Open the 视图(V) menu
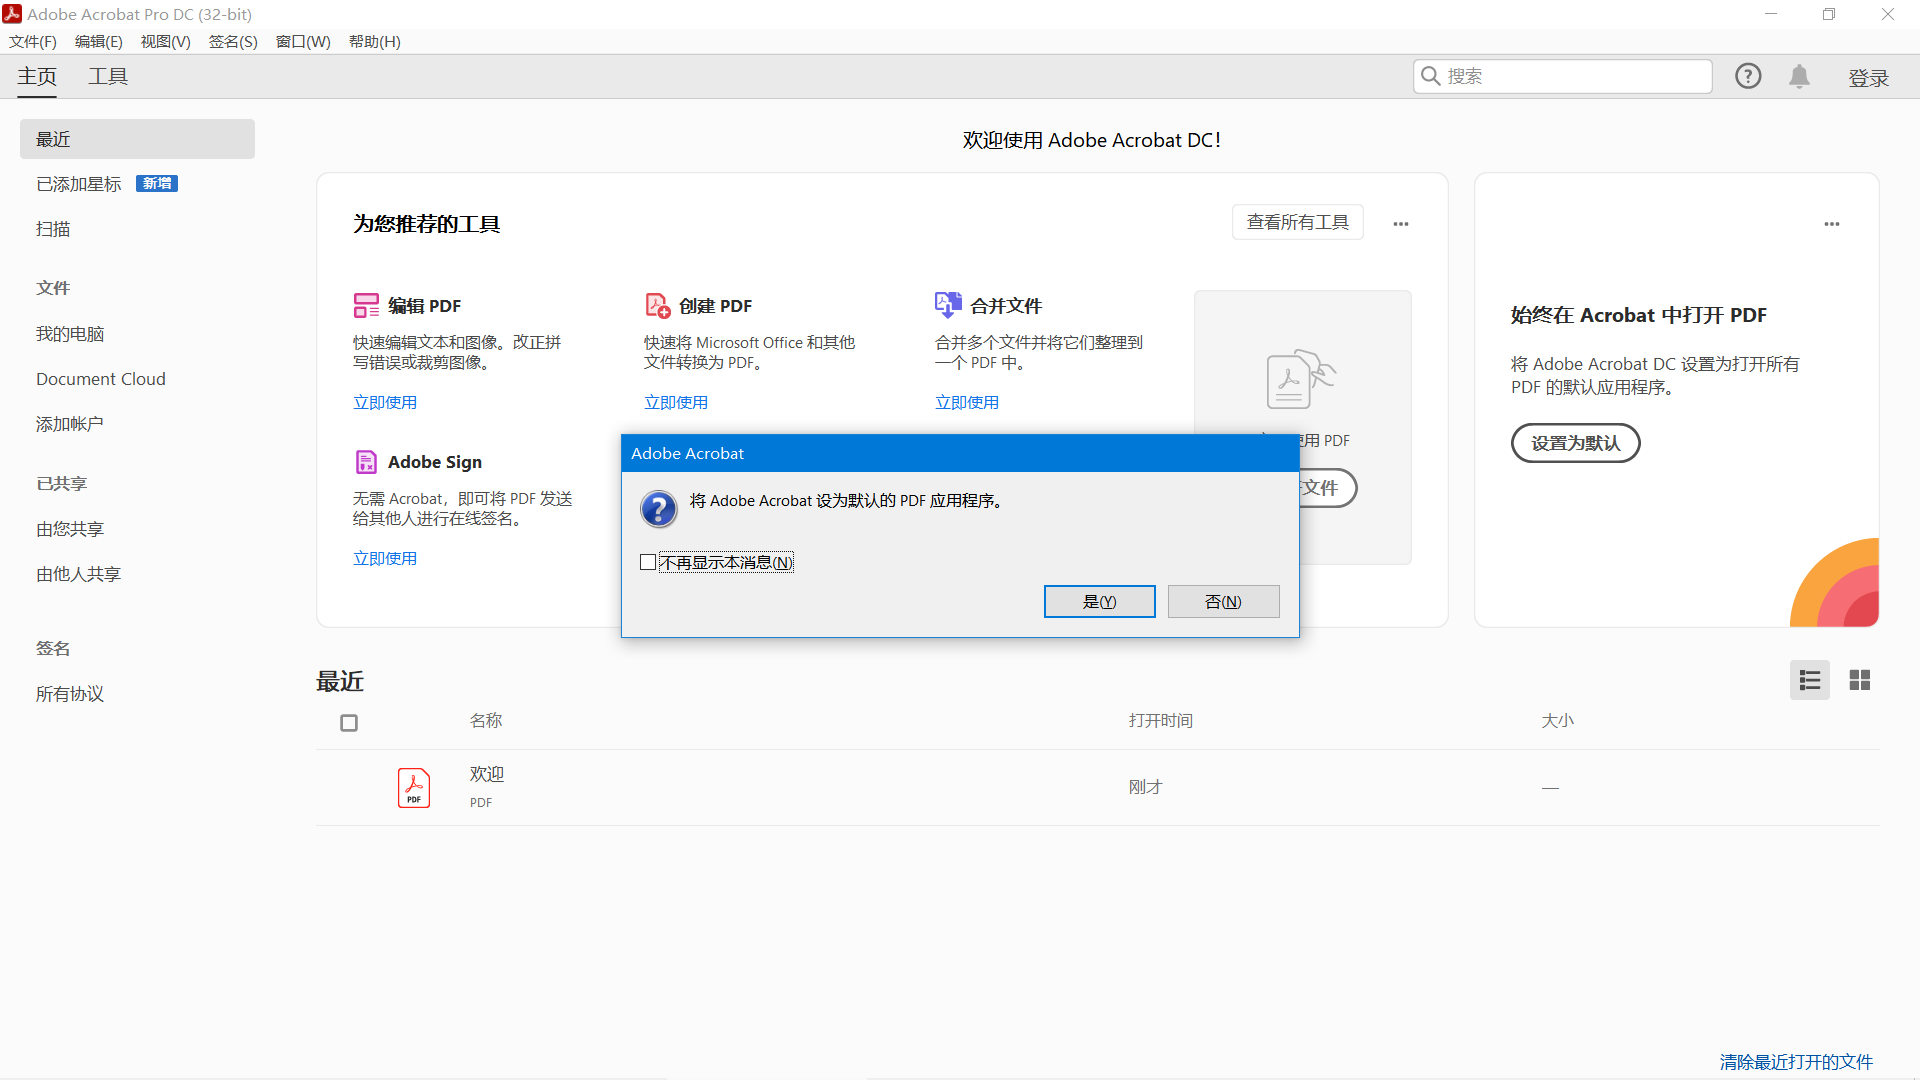Screen dimensions: 1920x1080 pyautogui.click(x=165, y=41)
